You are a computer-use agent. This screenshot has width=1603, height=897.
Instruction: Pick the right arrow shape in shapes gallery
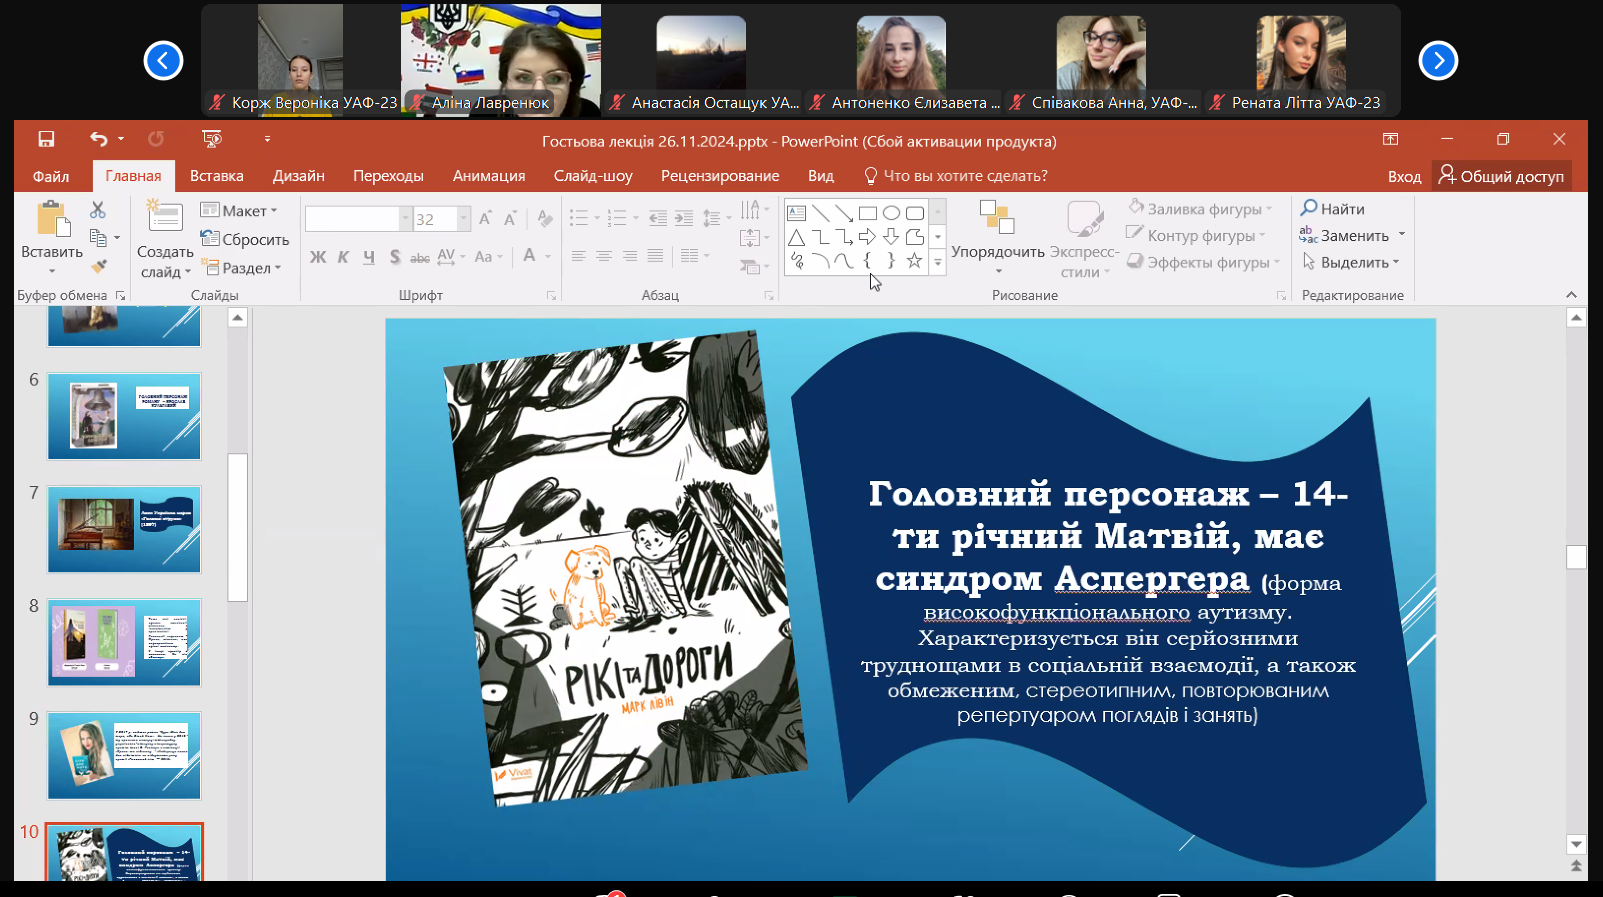coord(867,237)
